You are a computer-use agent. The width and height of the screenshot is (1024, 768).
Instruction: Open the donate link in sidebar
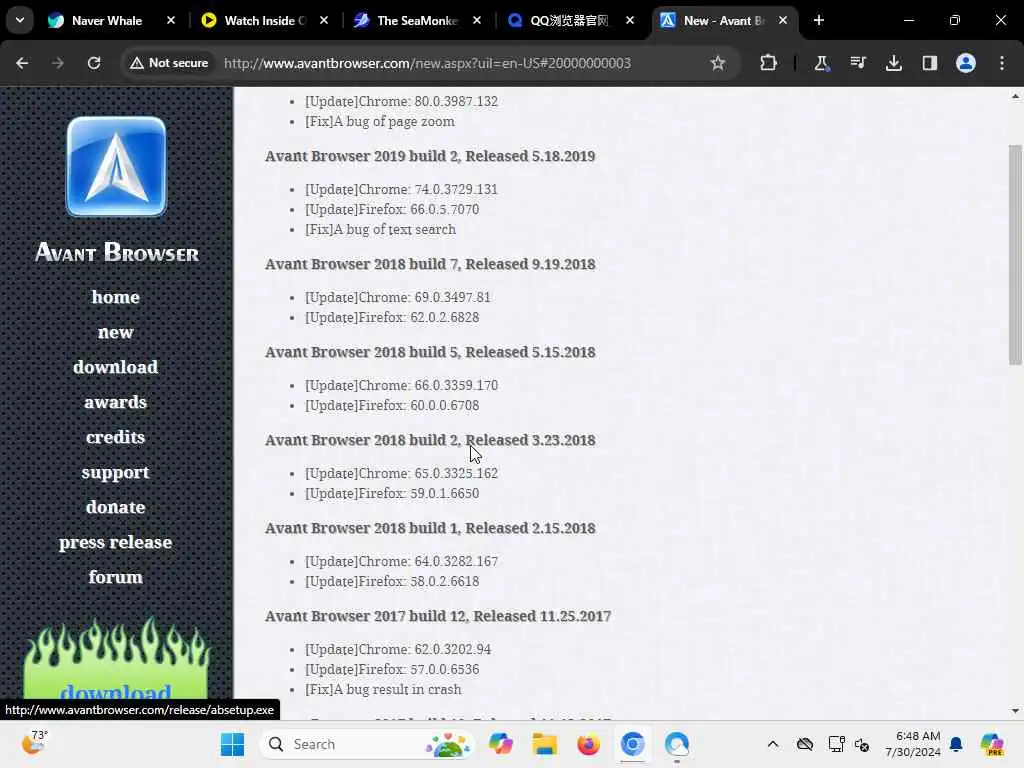click(116, 507)
